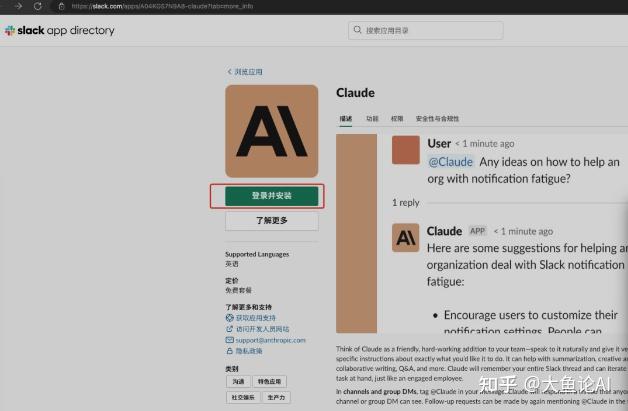This screenshot has height=411, width=628.
Task: Open the Slack app directory logo
Action: pos(60,30)
